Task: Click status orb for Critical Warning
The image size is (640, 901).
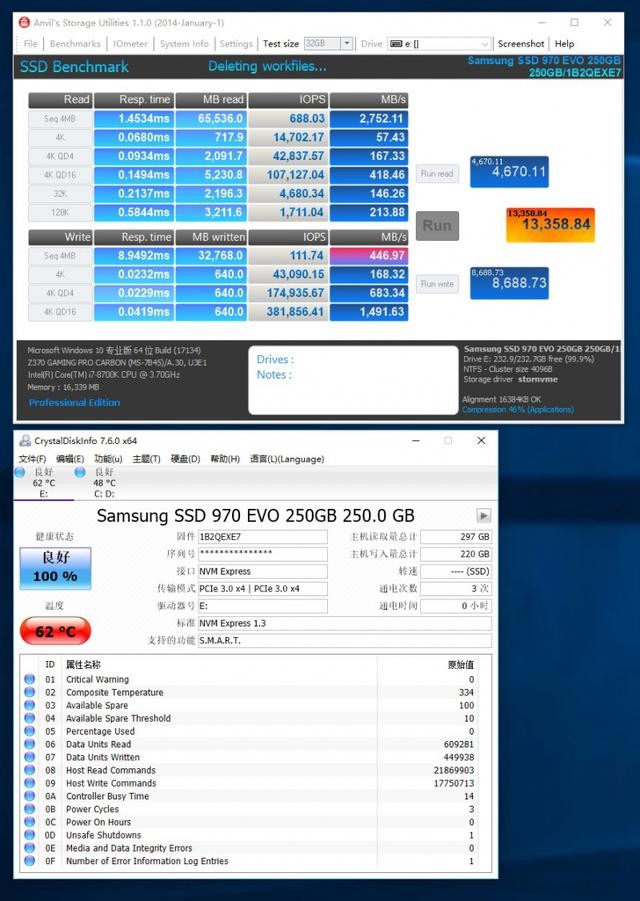Action: 29,679
